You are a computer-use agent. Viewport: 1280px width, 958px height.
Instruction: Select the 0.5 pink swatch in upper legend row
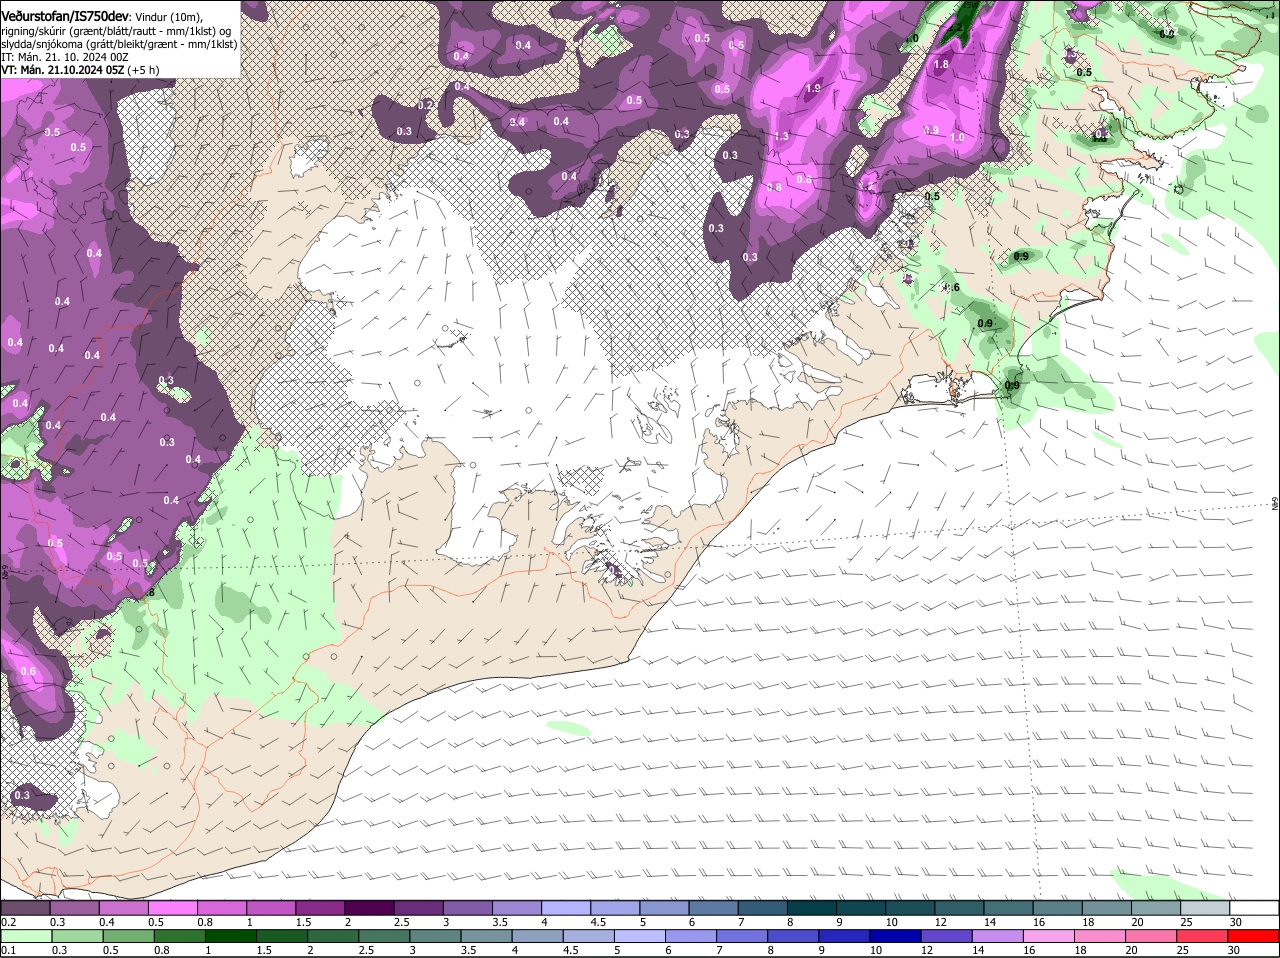[x=172, y=908]
